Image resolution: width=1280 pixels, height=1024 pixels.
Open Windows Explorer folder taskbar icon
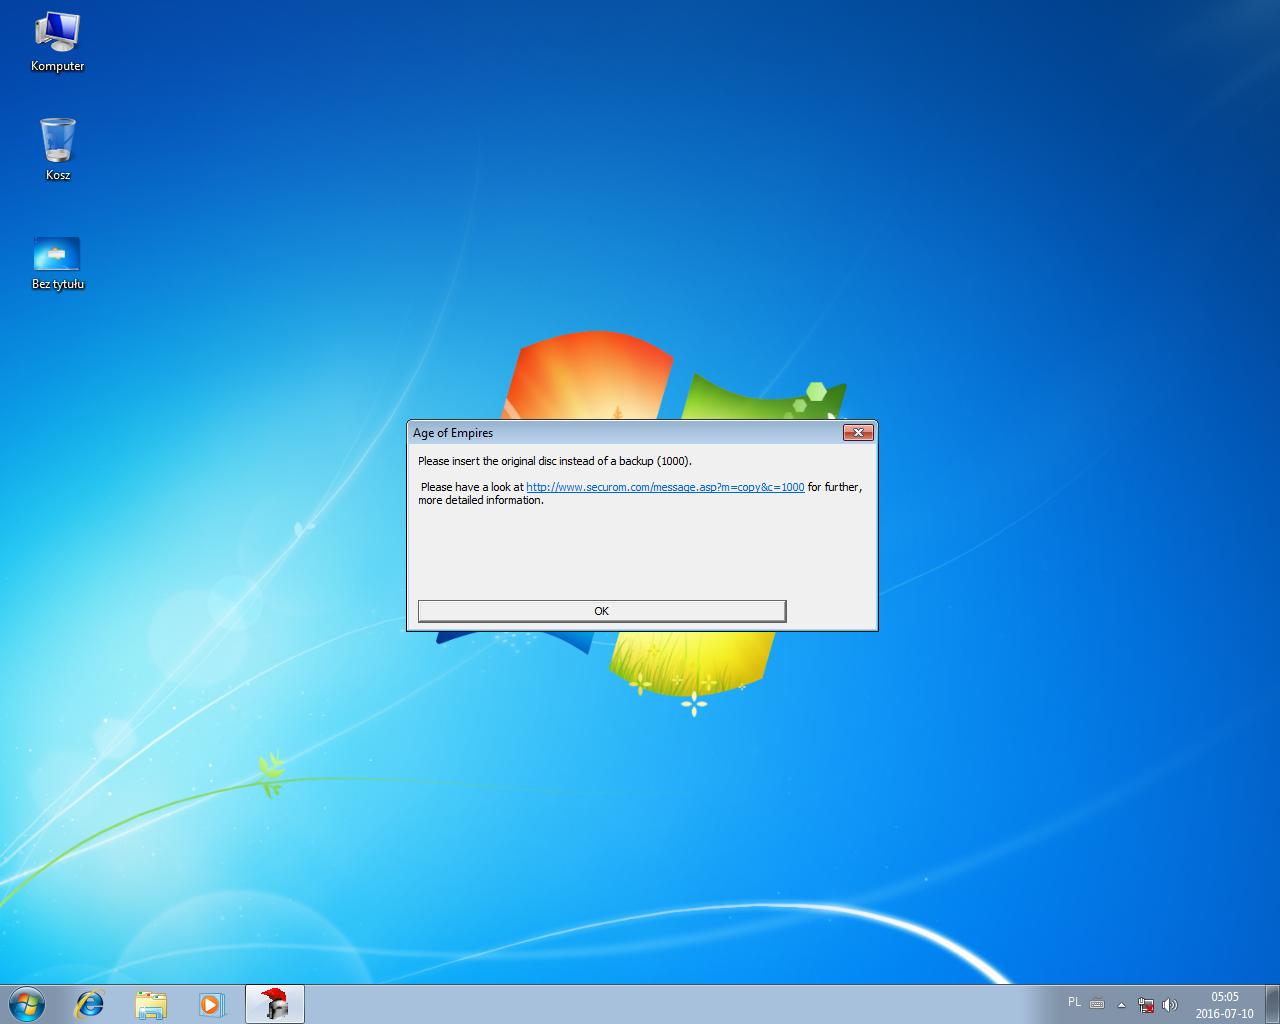pos(151,1004)
